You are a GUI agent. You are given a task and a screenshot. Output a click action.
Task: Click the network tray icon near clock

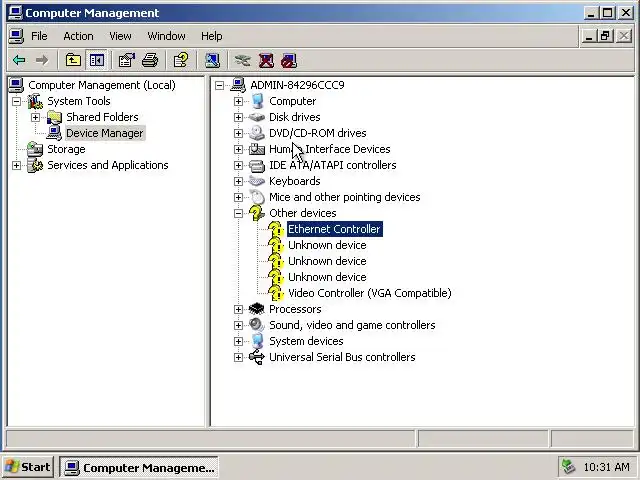pyautogui.click(x=568, y=467)
